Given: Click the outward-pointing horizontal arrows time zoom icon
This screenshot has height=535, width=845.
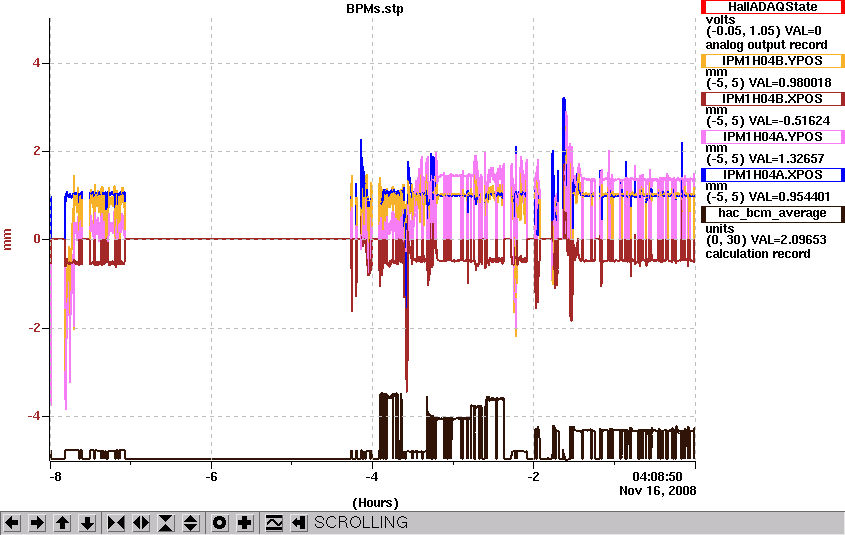Looking at the screenshot, I should coord(141,523).
